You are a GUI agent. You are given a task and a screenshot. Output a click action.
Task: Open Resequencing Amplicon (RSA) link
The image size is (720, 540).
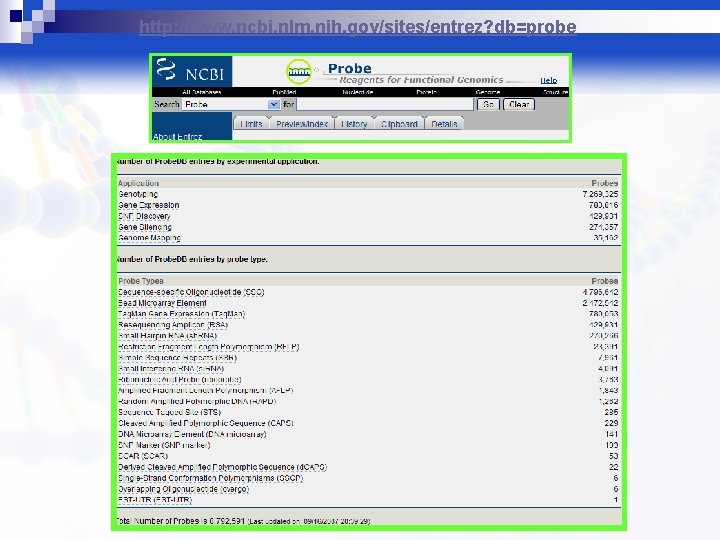tap(173, 325)
